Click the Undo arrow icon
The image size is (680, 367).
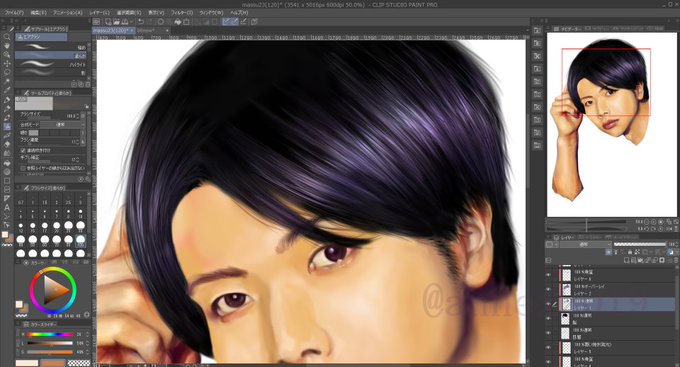141,21
